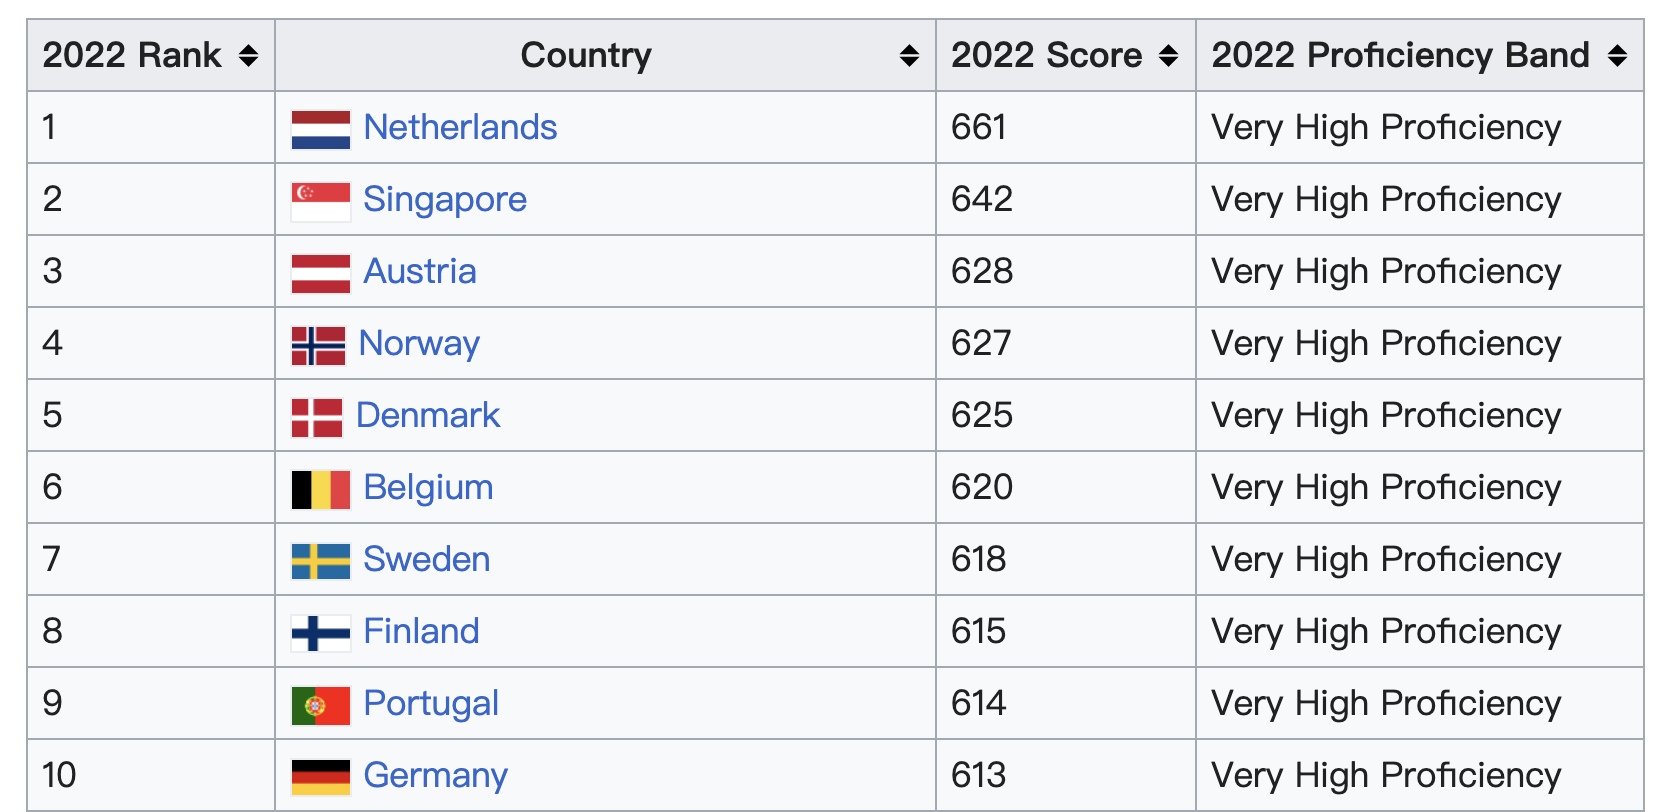The height and width of the screenshot is (812, 1656).
Task: Select the 661 score cell
Action: [x=979, y=128]
